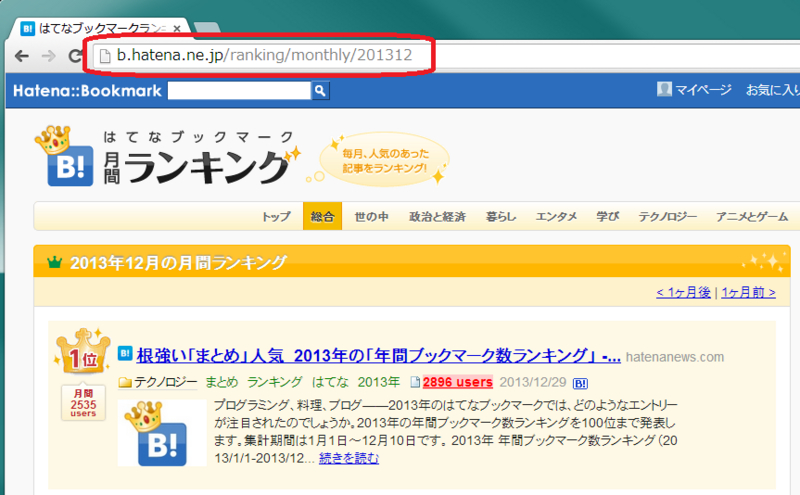Select the アニメとゲーム category tab
This screenshot has width=800, height=495.
point(752,216)
